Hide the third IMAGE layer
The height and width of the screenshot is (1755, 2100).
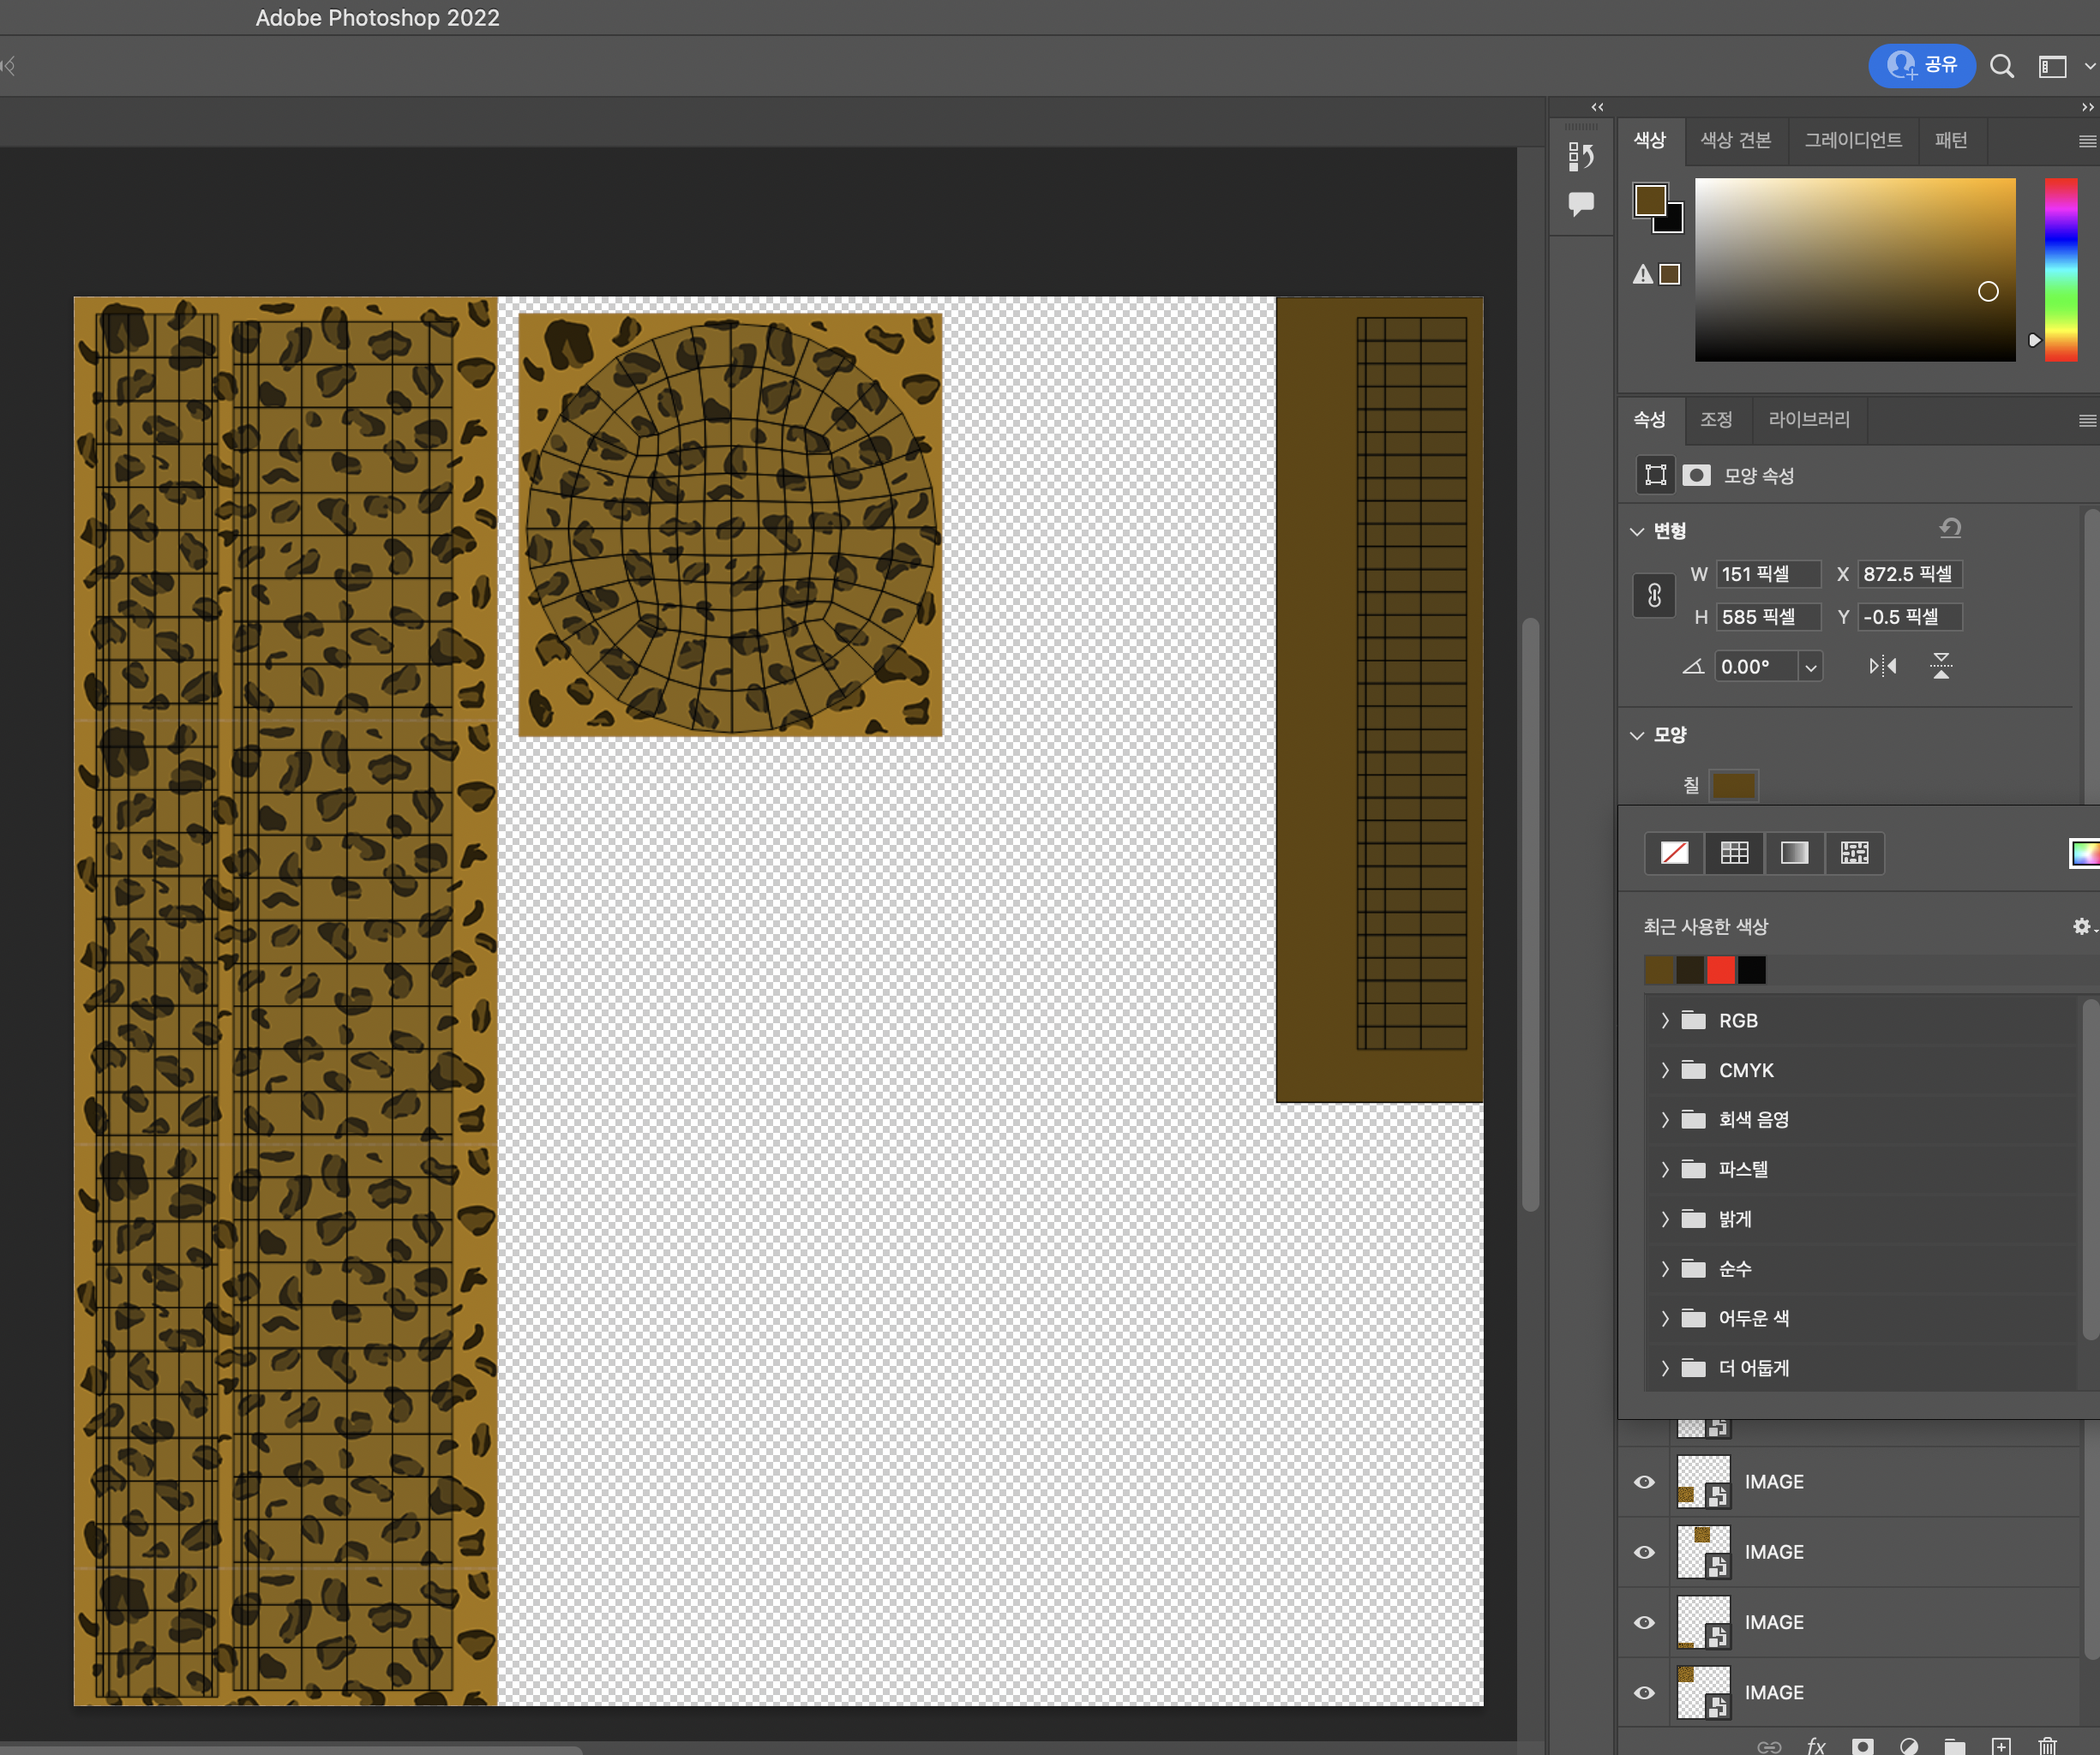1643,1620
